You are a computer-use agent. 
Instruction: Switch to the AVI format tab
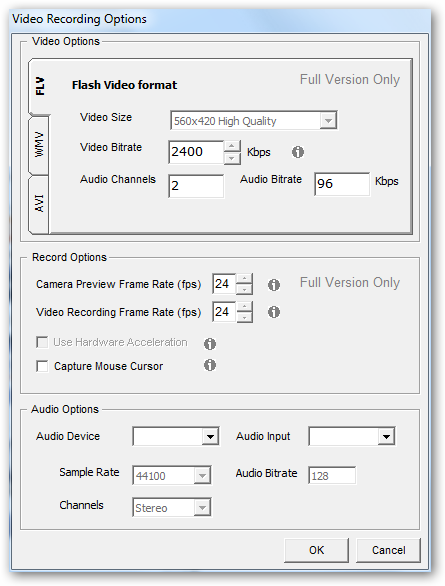tap(39, 204)
